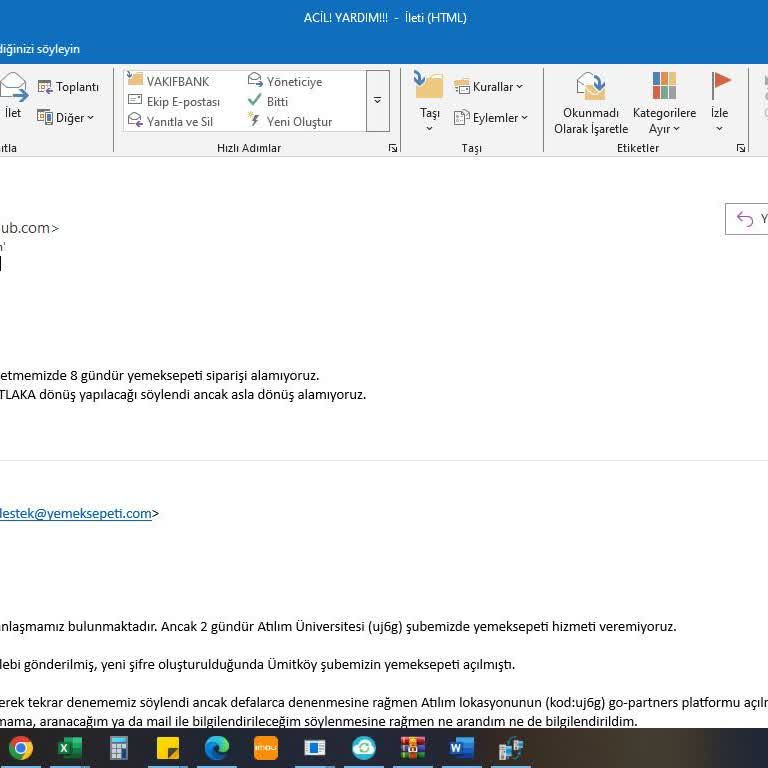Open WinRAR from the taskbar
Screen dimensions: 768x768
(x=413, y=748)
